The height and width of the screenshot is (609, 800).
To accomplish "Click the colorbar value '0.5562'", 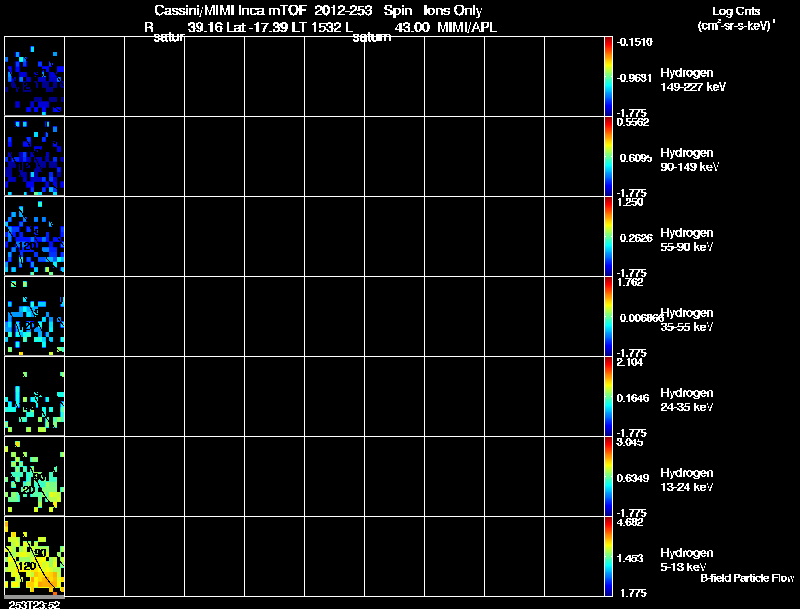I will click(633, 122).
